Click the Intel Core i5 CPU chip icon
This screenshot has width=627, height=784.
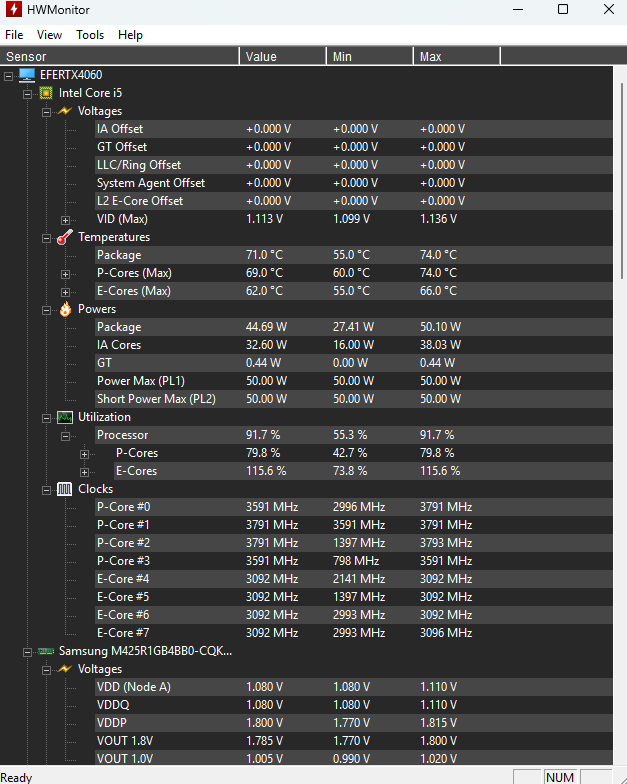point(46,93)
